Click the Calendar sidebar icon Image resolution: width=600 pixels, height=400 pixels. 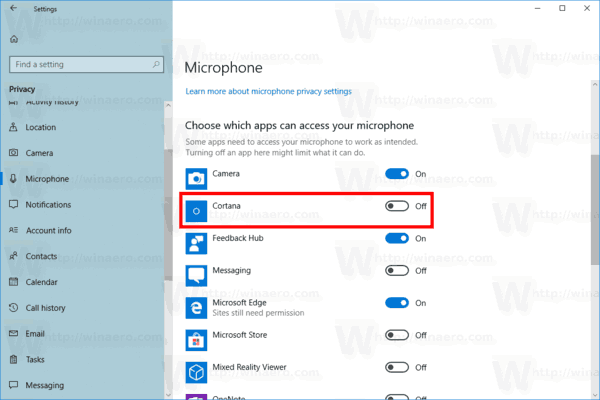(13, 282)
